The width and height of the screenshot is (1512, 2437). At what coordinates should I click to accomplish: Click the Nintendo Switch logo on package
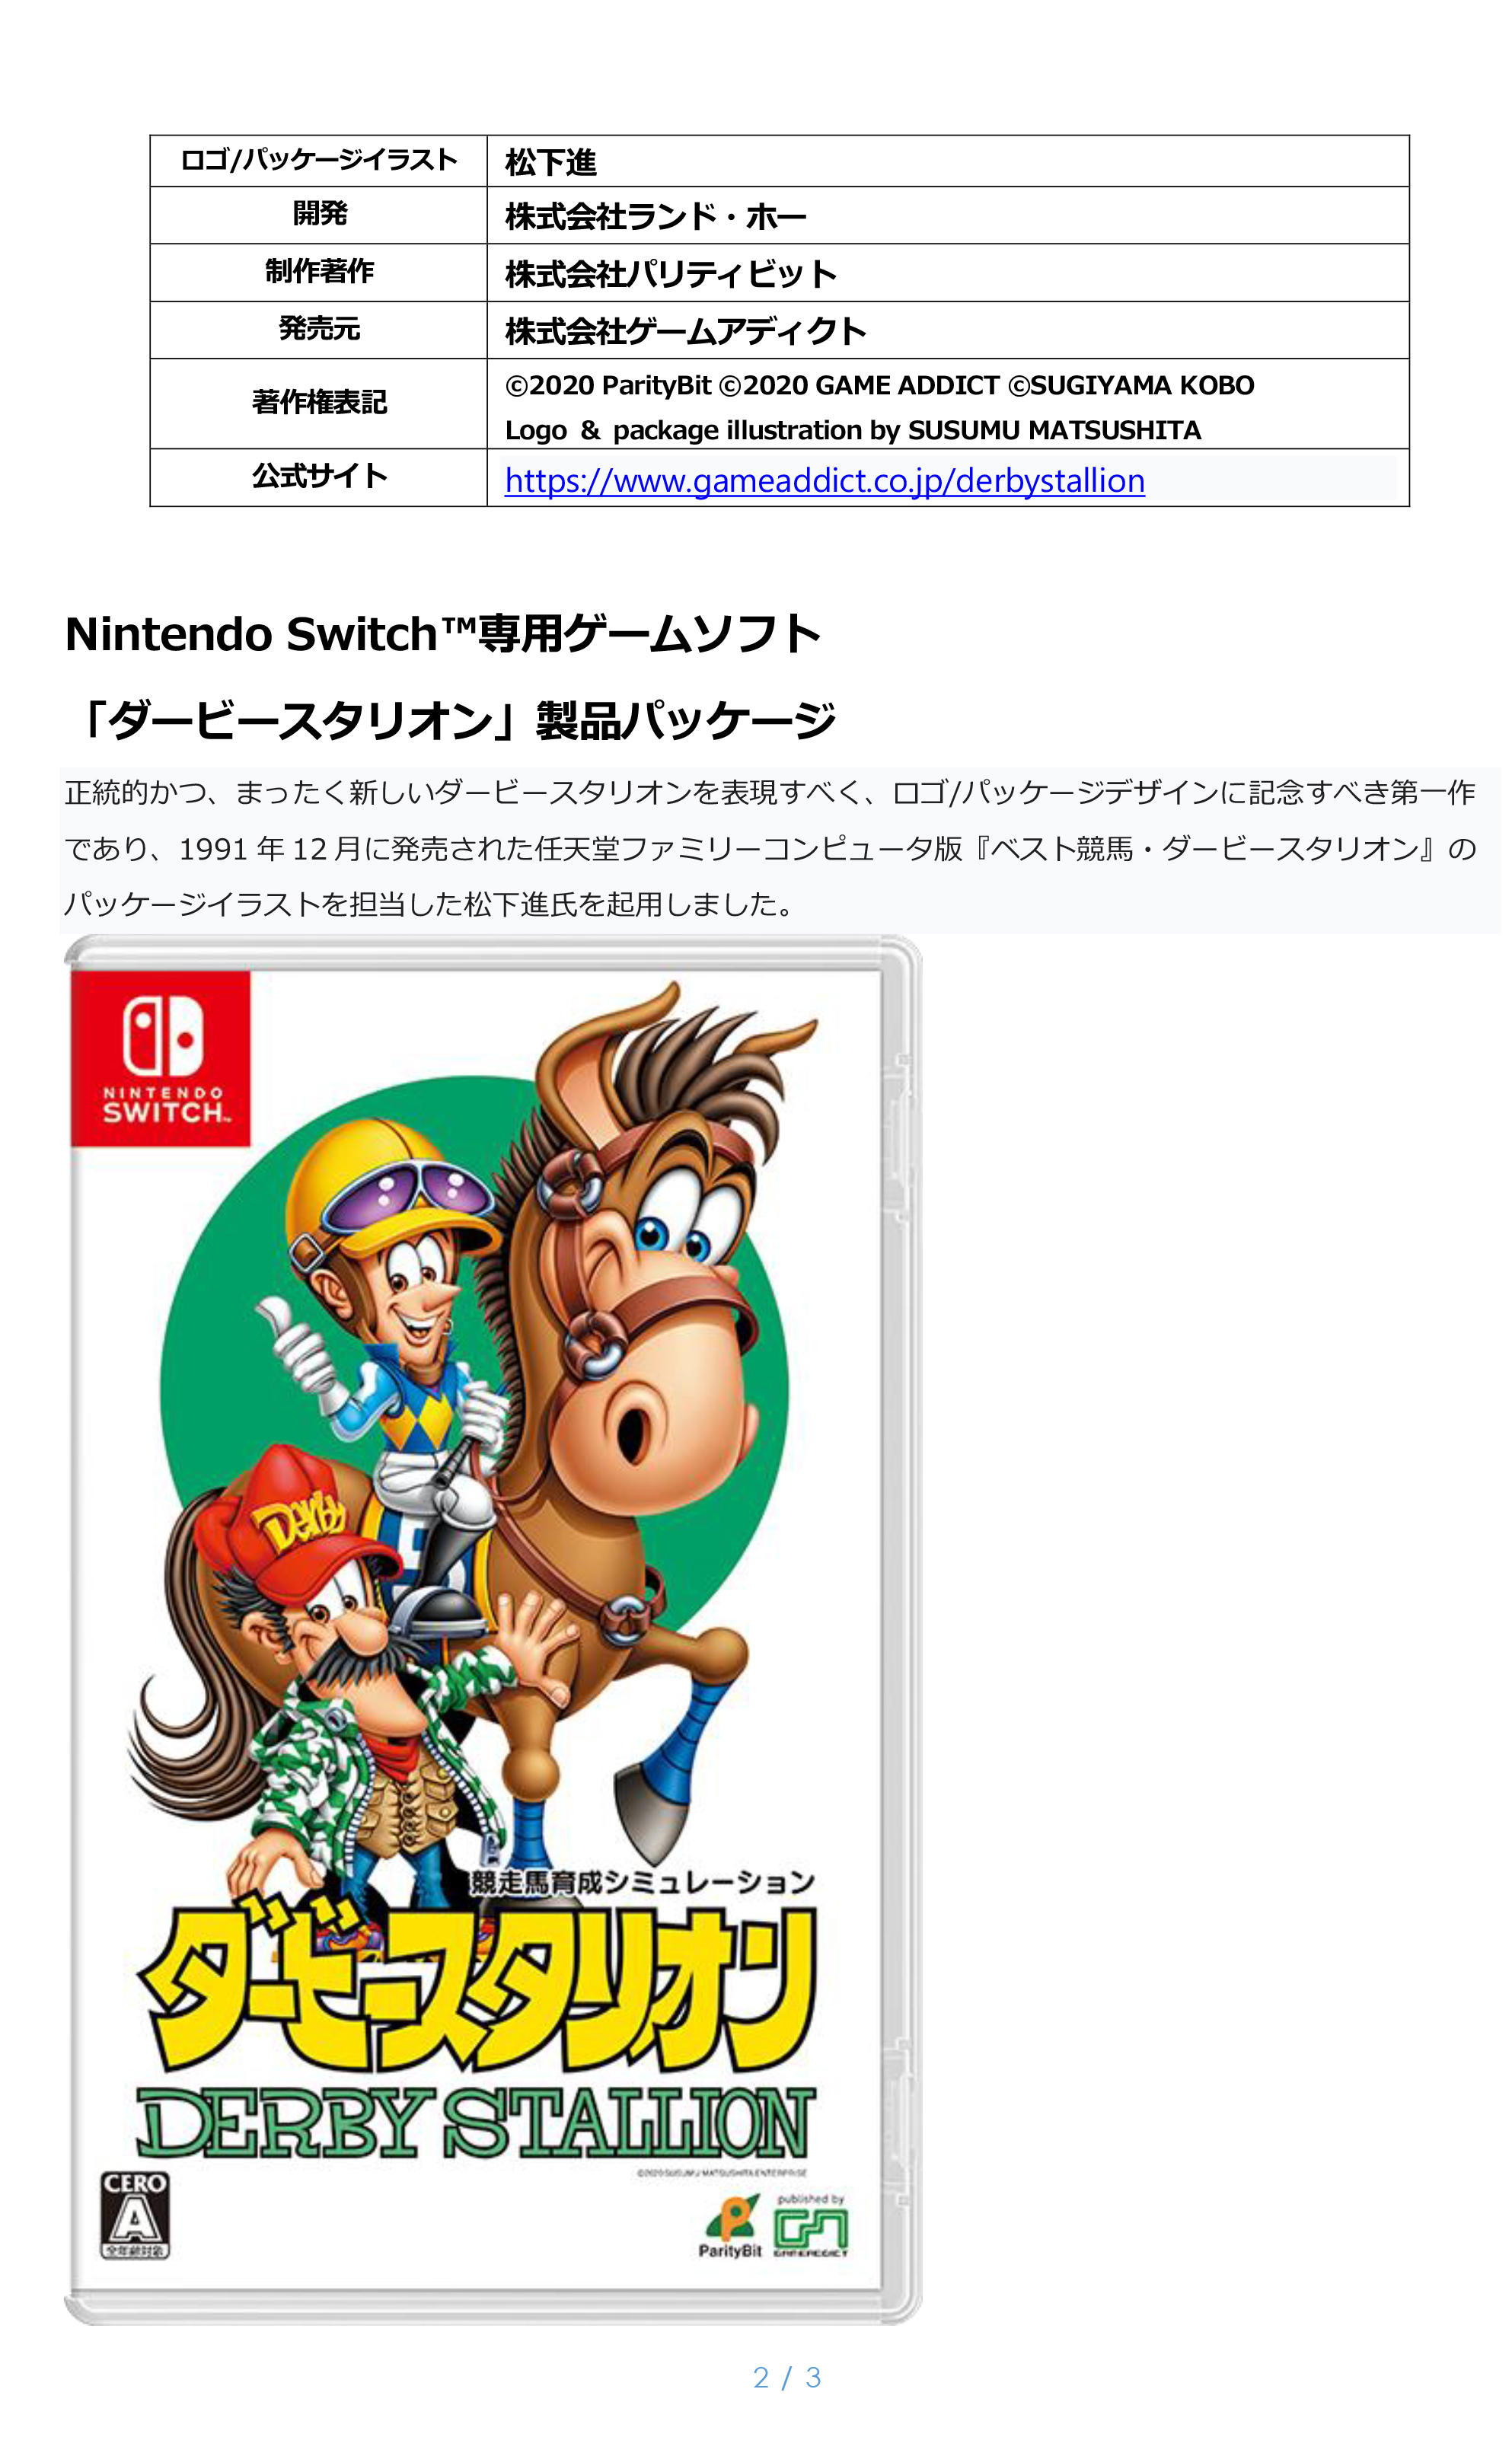click(160, 1058)
